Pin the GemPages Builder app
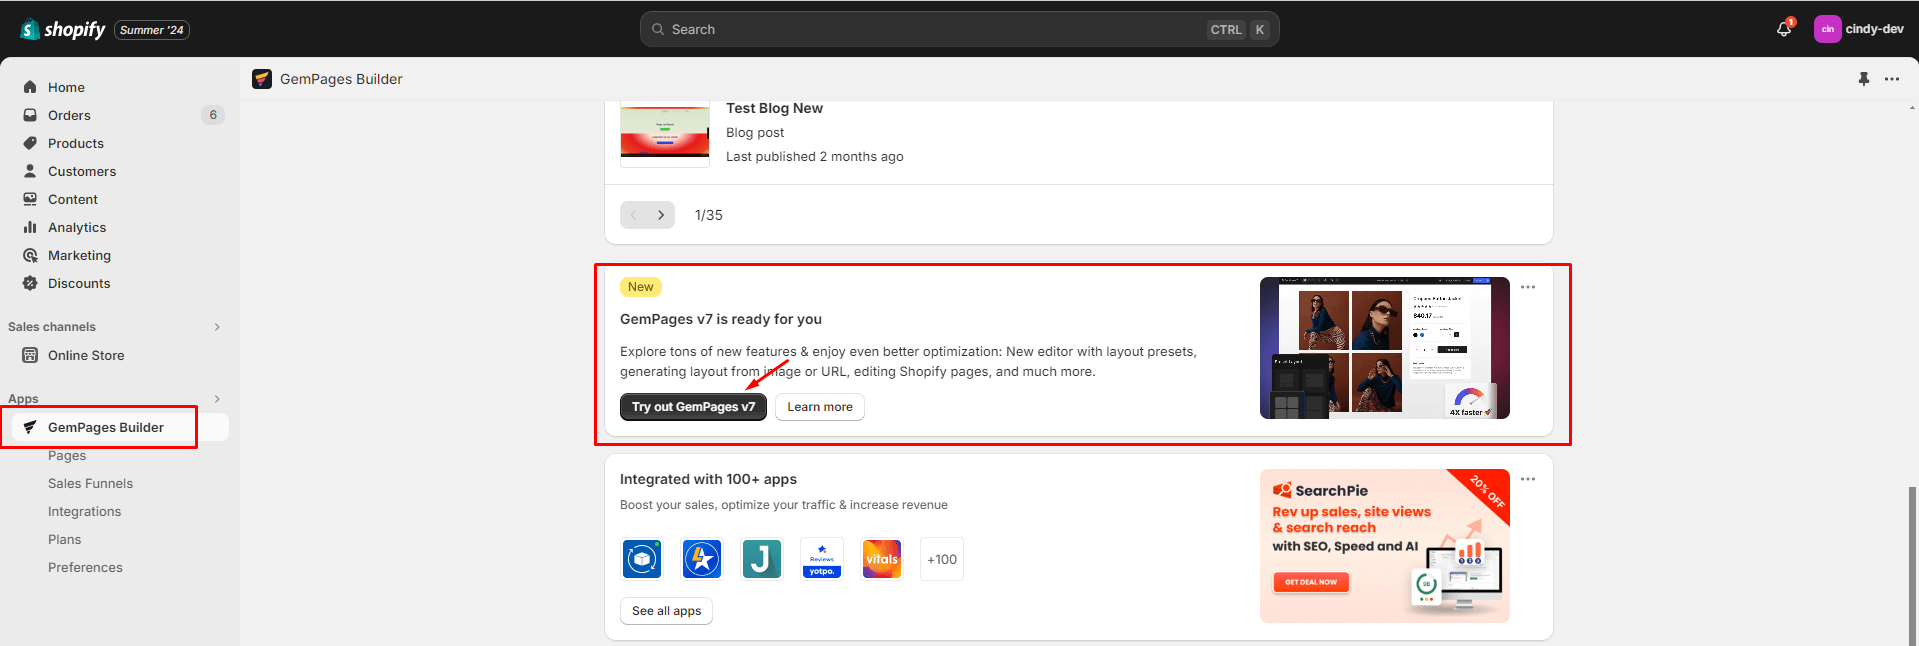The width and height of the screenshot is (1919, 646). tap(1864, 79)
